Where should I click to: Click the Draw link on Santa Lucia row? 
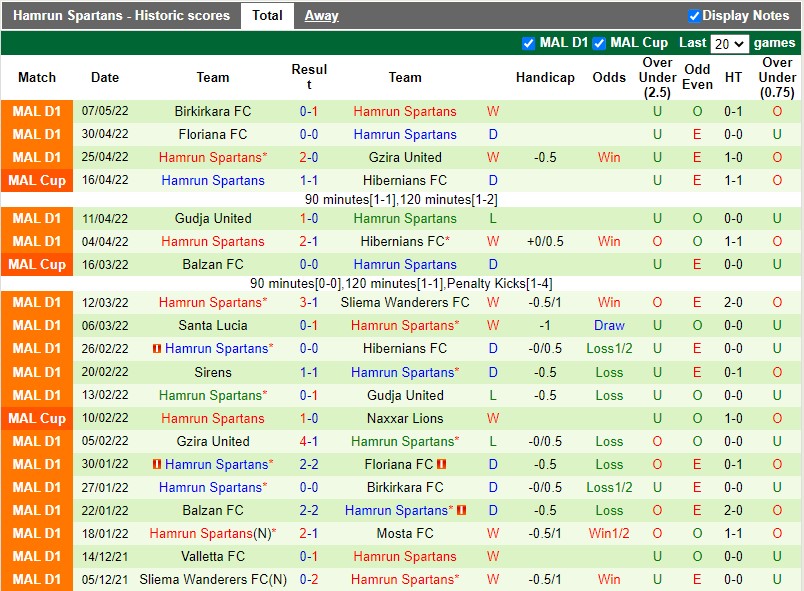point(609,325)
